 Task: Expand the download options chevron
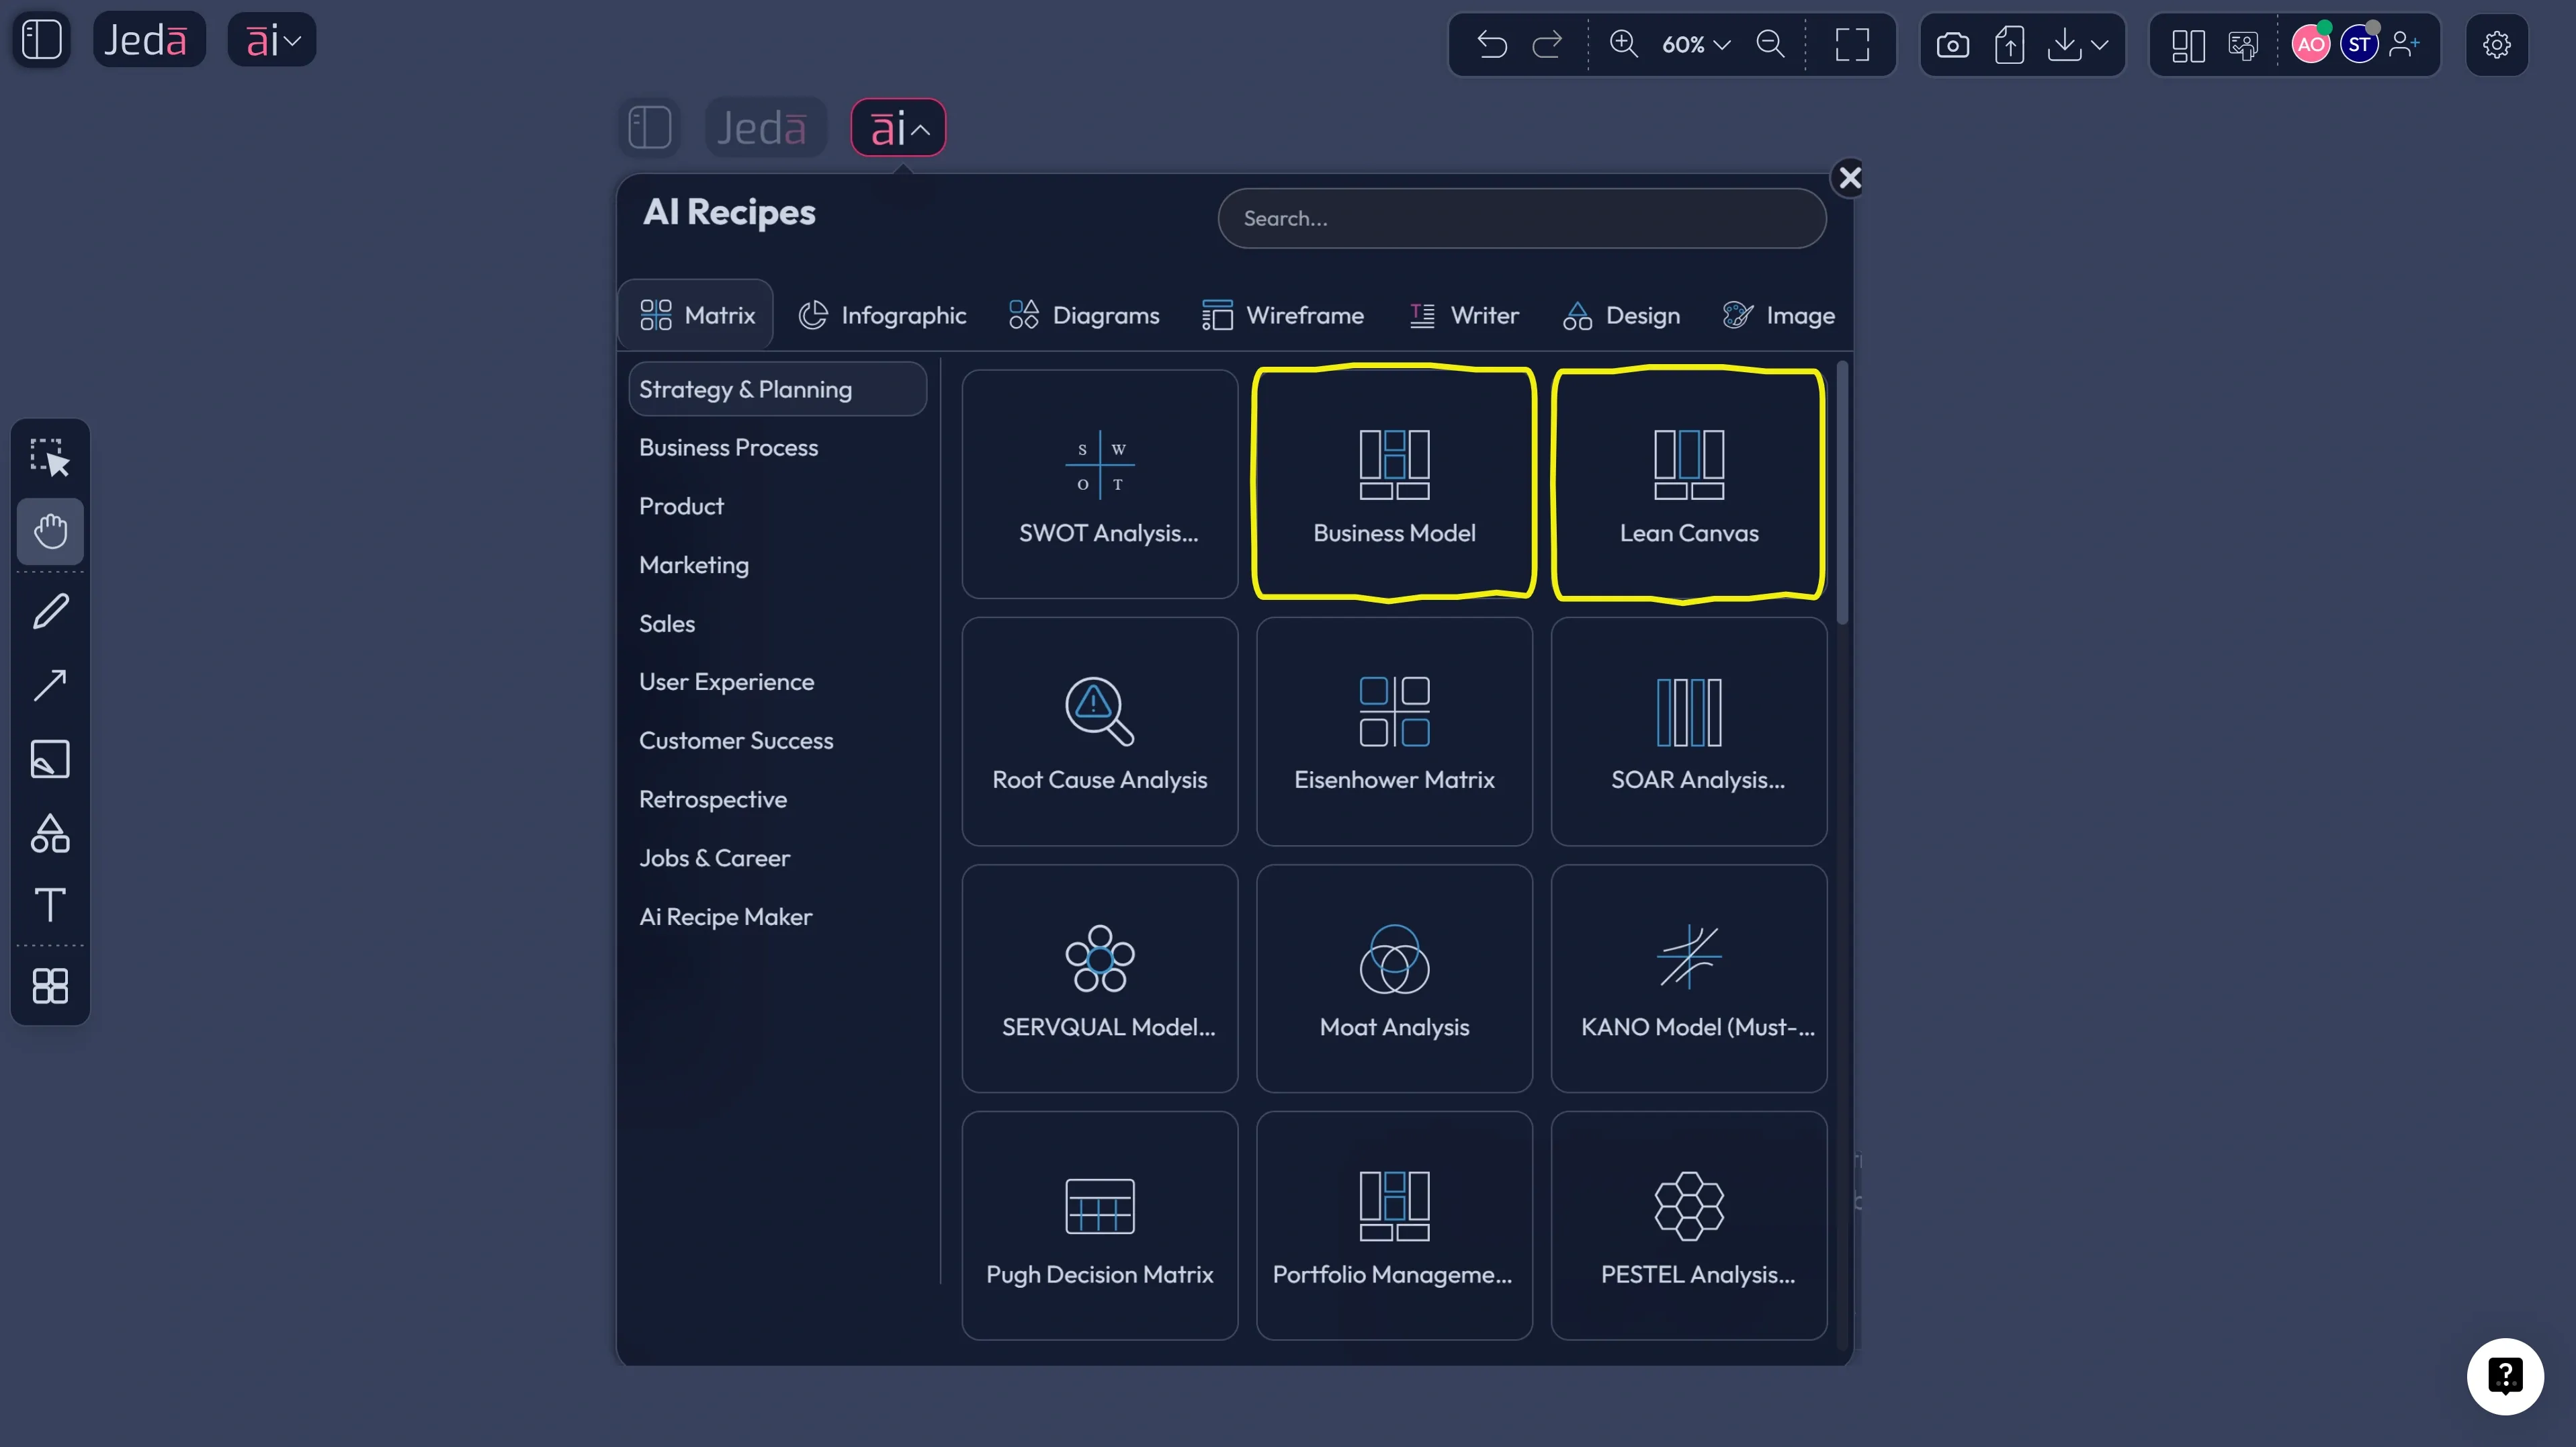(2102, 44)
